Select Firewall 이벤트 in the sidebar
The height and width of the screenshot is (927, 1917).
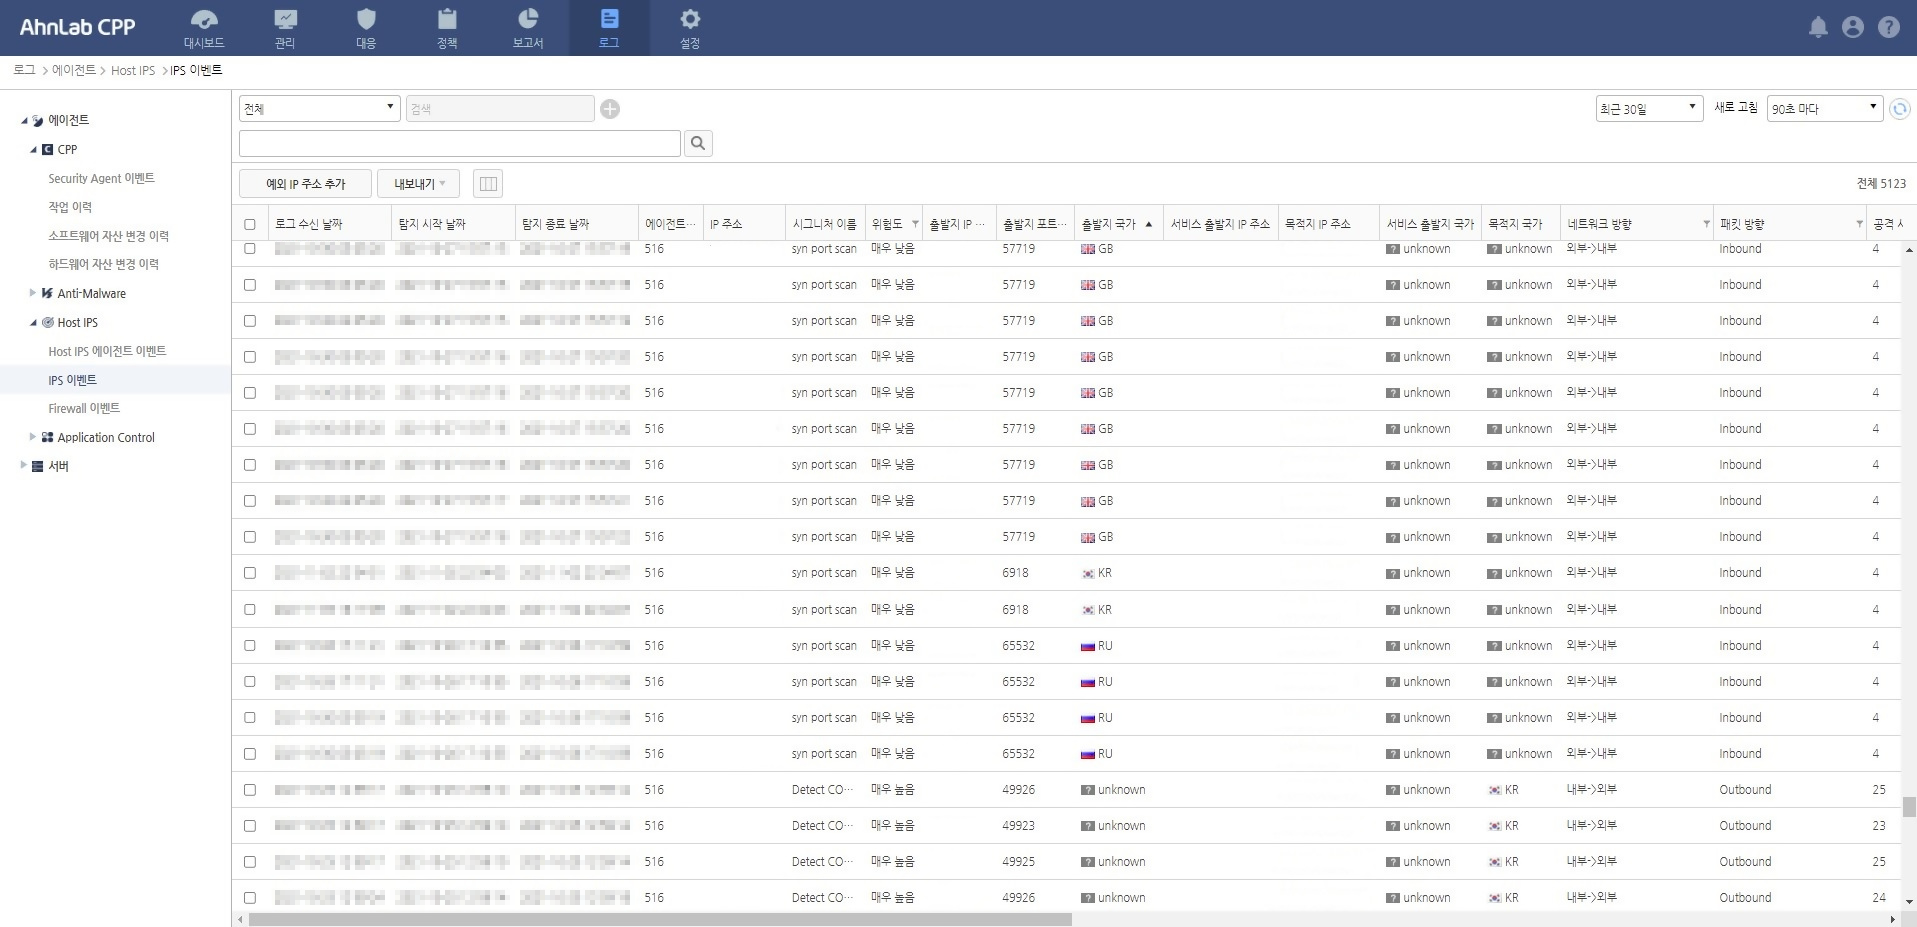point(84,408)
